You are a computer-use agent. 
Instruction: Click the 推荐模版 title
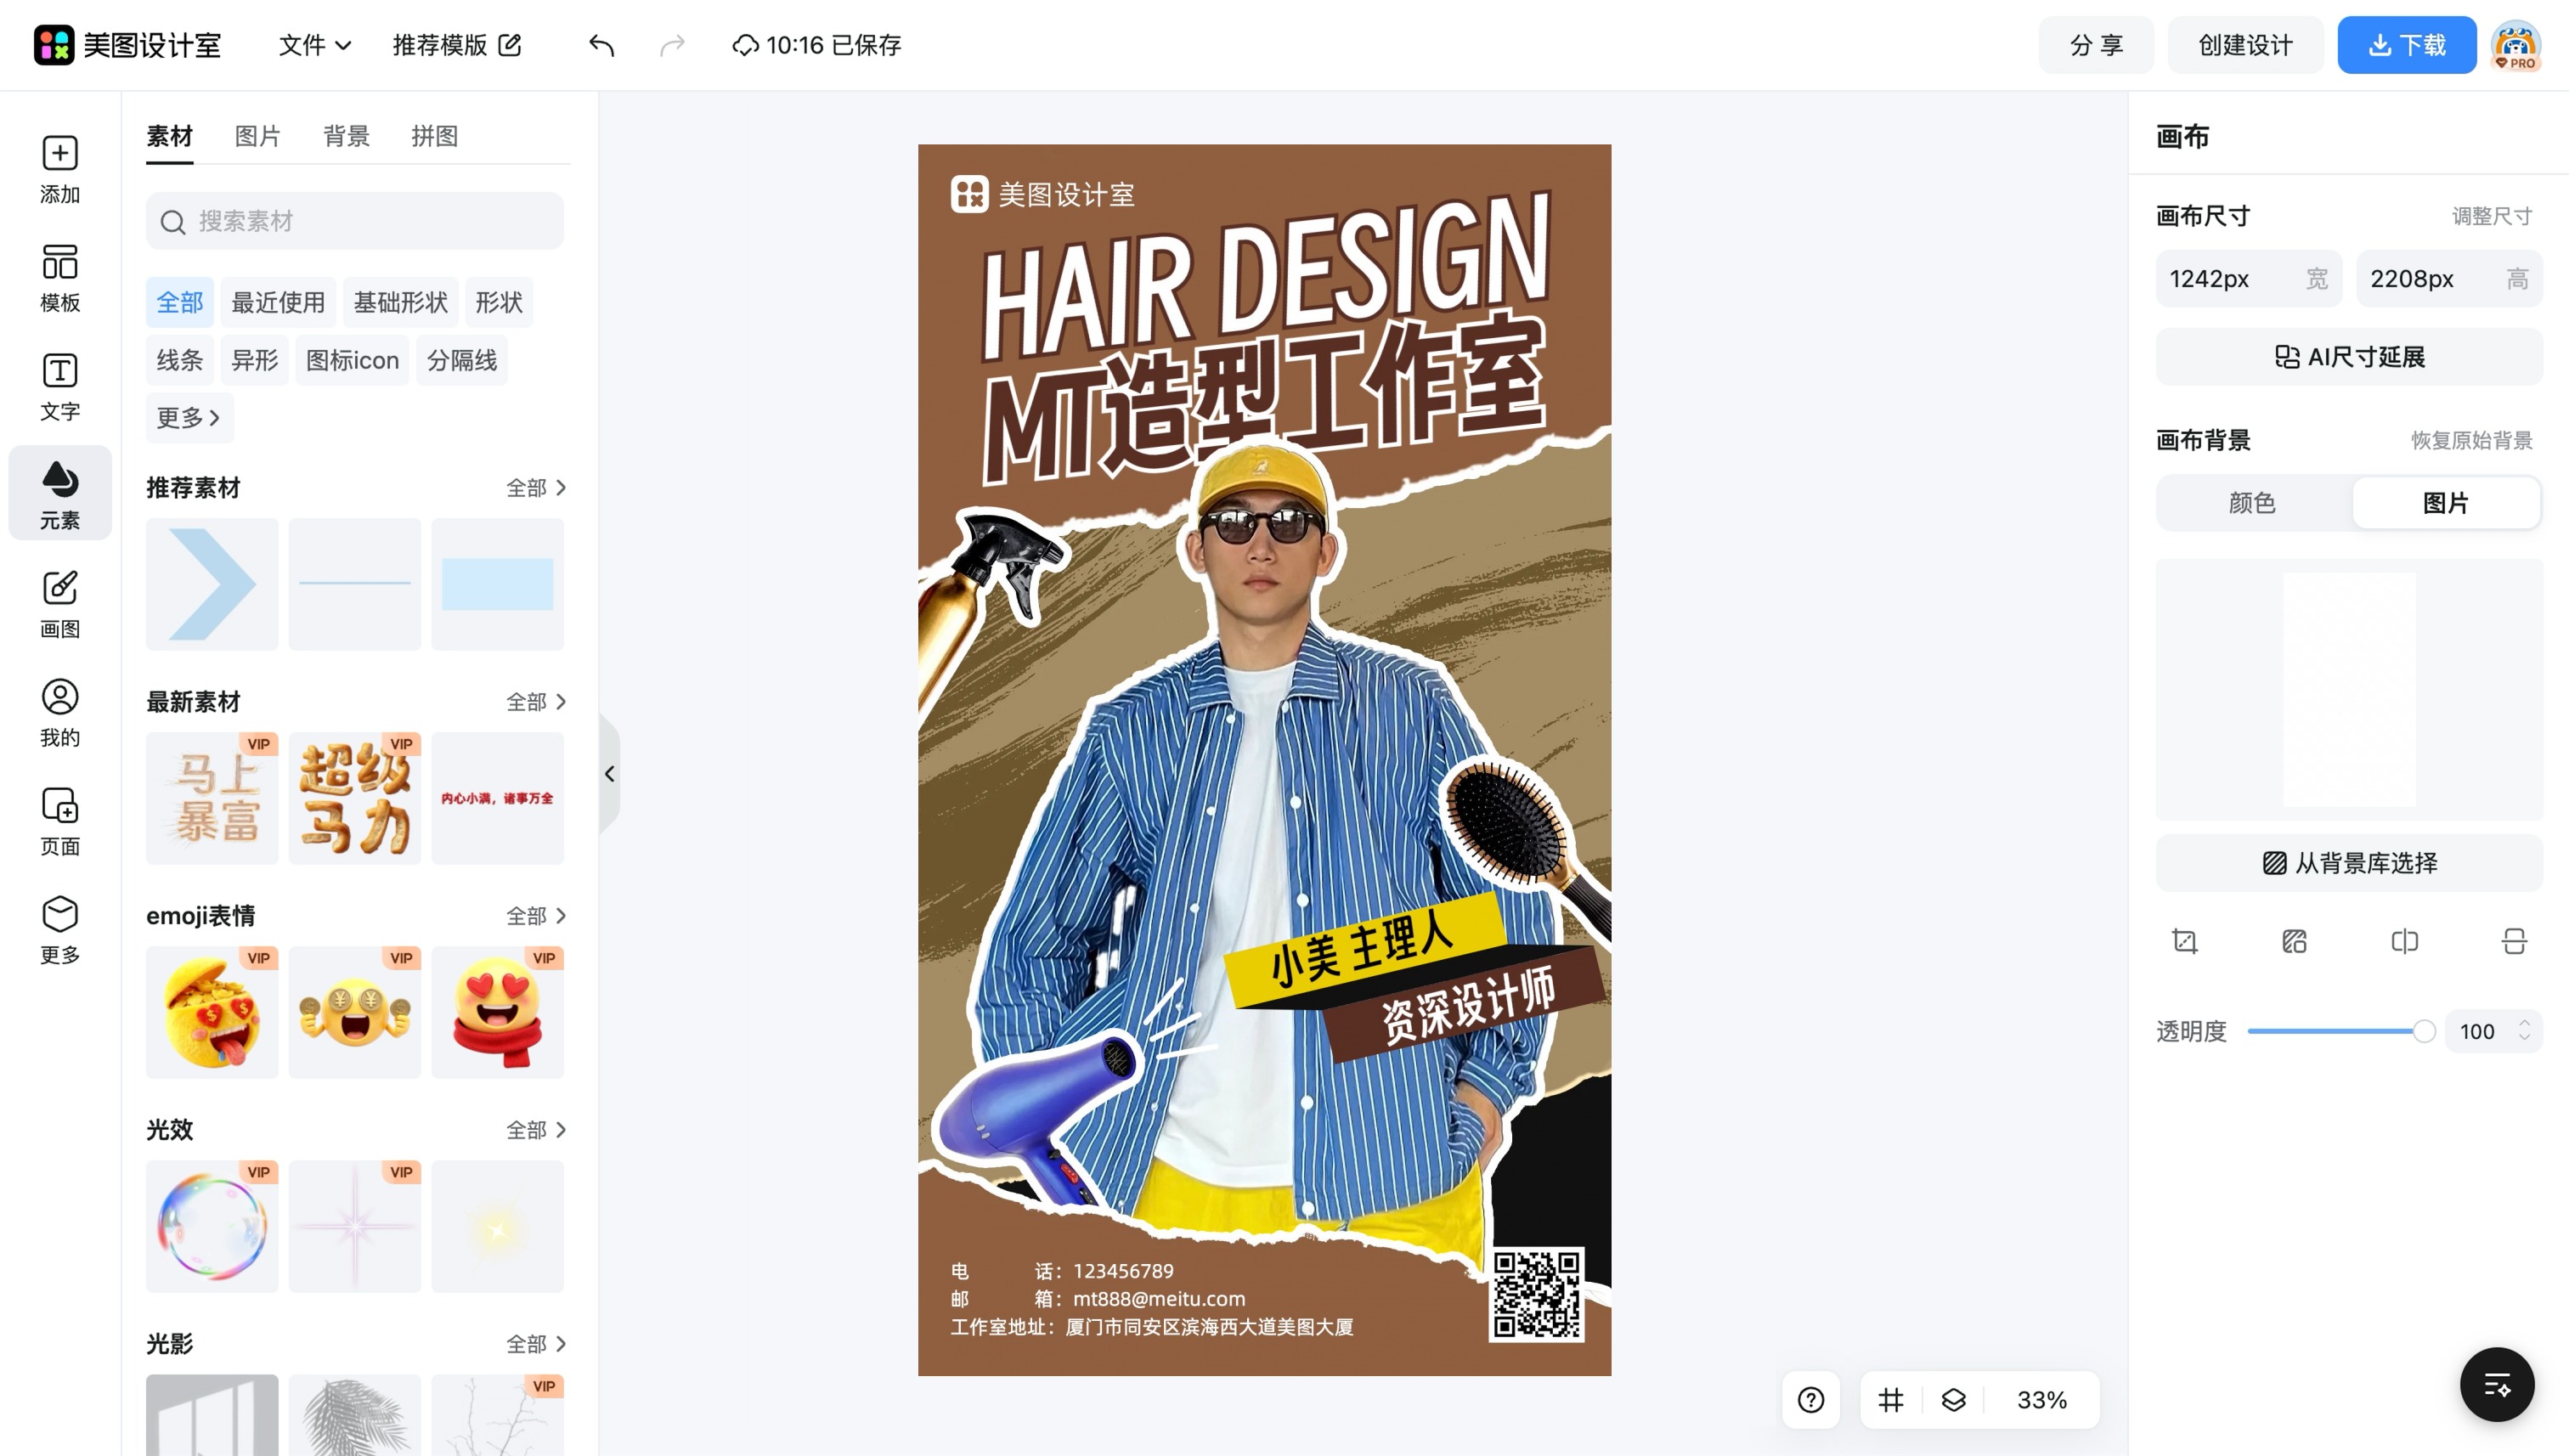click(x=439, y=45)
